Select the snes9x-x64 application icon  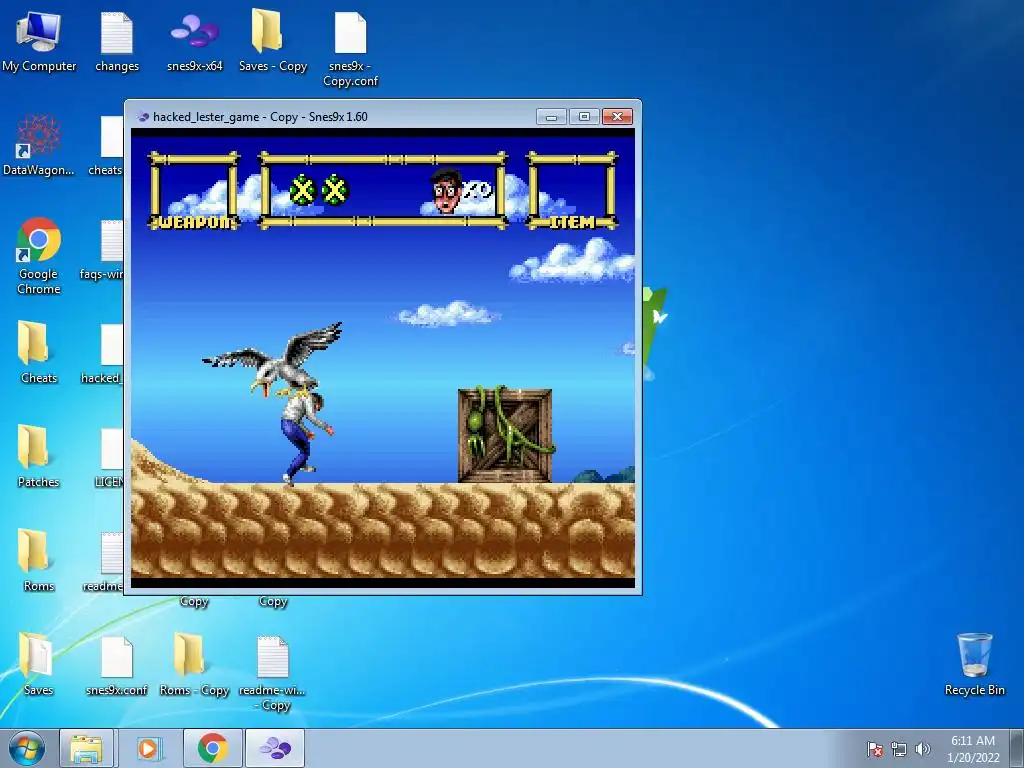pyautogui.click(x=195, y=40)
